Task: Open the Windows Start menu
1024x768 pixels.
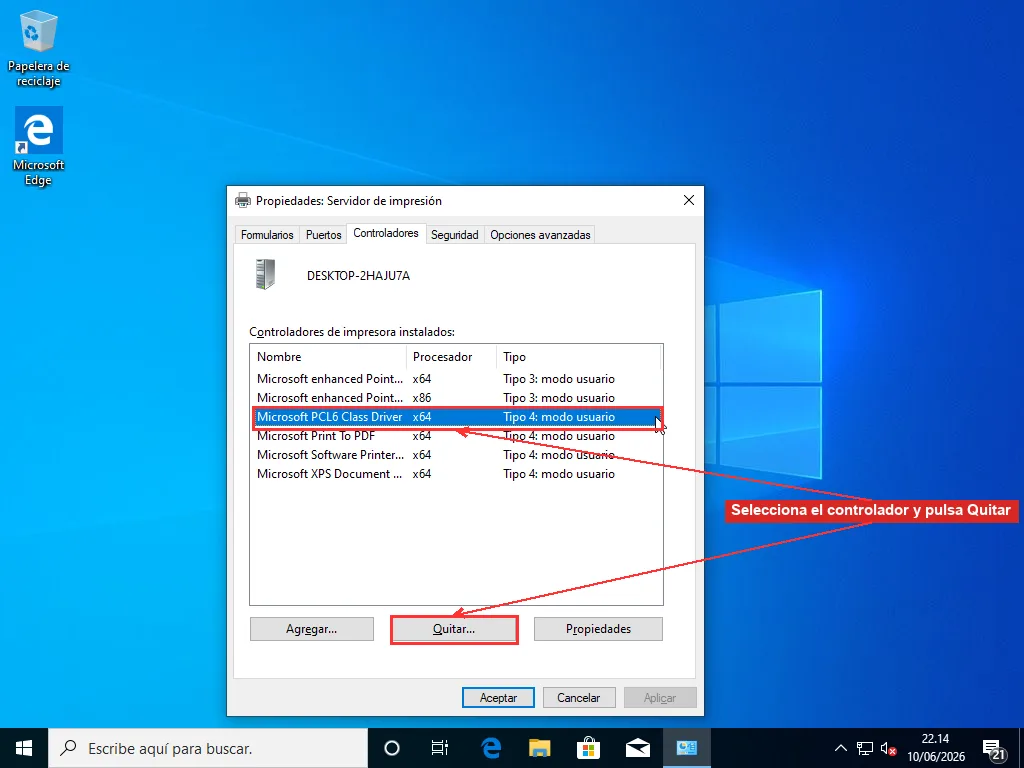Action: (x=24, y=748)
